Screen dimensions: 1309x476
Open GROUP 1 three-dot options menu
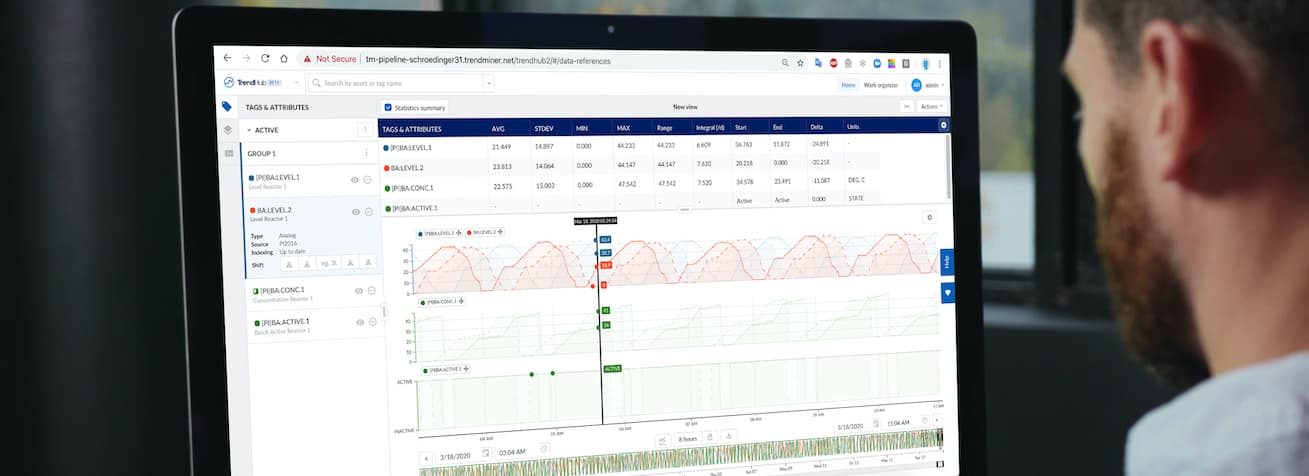pyautogui.click(x=366, y=153)
